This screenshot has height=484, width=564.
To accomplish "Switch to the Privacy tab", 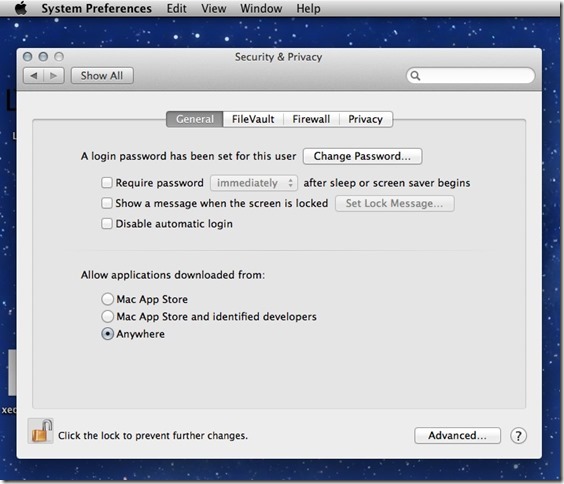I will point(365,119).
